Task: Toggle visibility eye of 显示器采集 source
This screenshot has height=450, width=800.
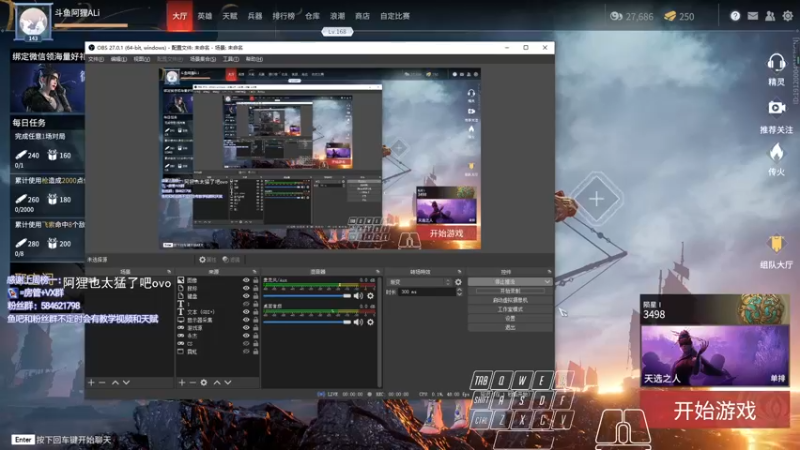Action: pyautogui.click(x=246, y=320)
